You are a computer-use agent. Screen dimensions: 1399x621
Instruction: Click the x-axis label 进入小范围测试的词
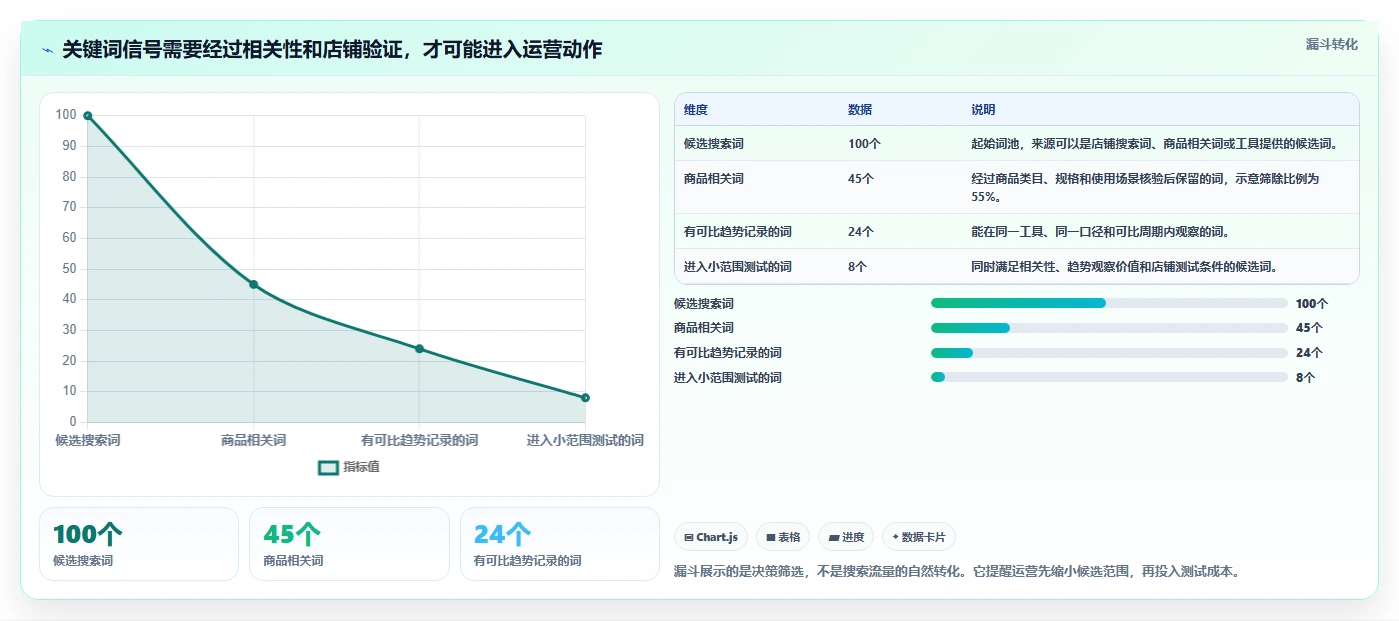pyautogui.click(x=585, y=440)
